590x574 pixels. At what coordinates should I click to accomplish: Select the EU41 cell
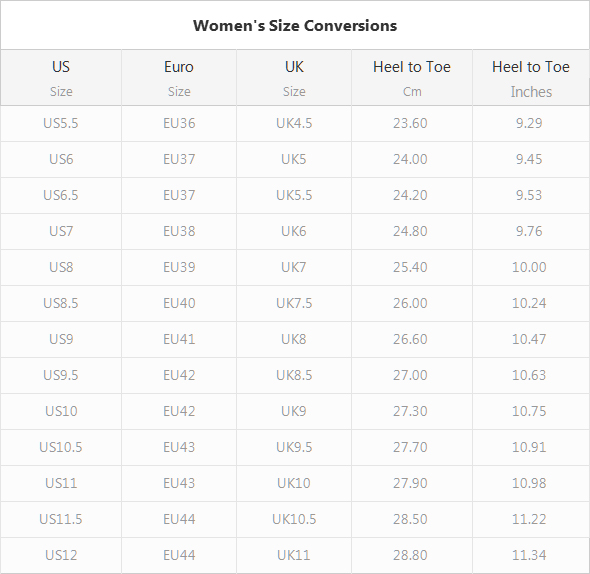pyautogui.click(x=179, y=339)
